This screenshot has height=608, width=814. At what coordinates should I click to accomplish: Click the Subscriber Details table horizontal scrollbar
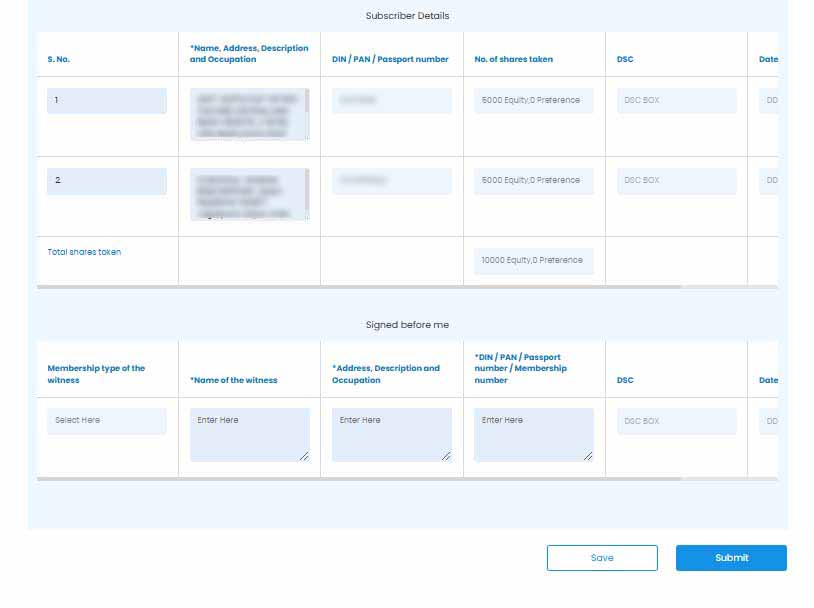coord(360,287)
